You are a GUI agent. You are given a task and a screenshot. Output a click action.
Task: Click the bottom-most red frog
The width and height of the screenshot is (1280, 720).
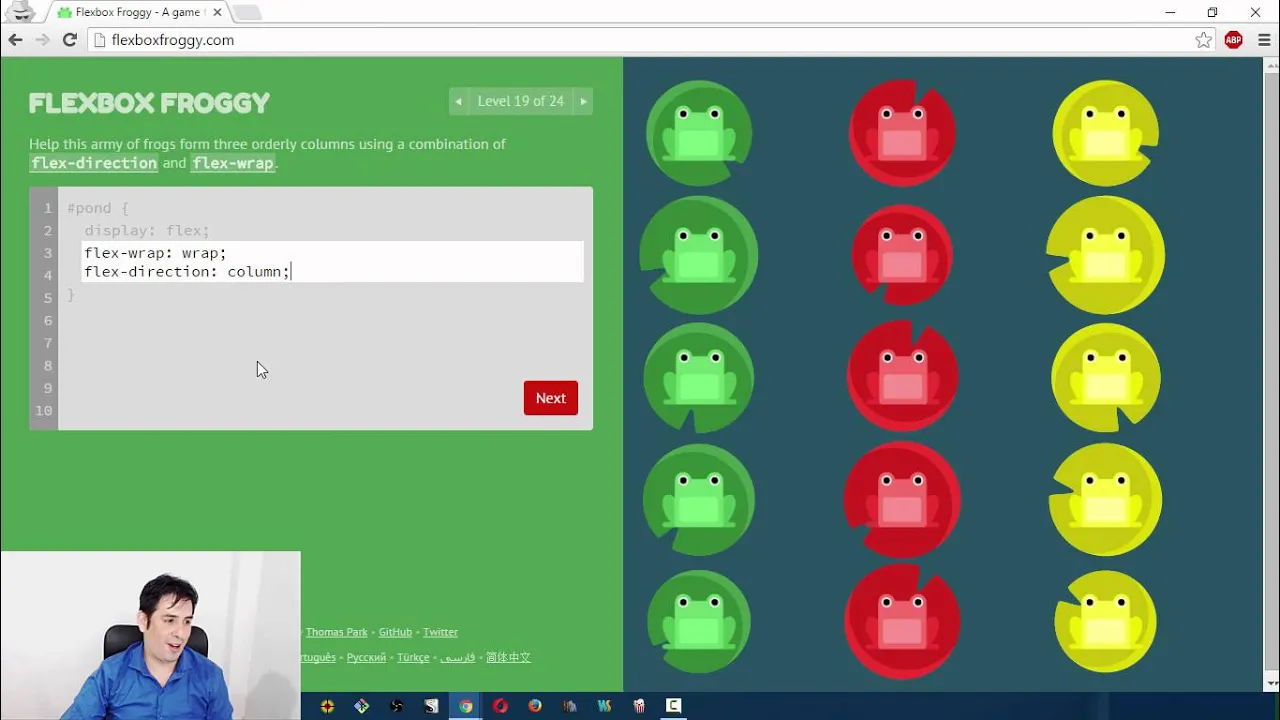tap(902, 621)
